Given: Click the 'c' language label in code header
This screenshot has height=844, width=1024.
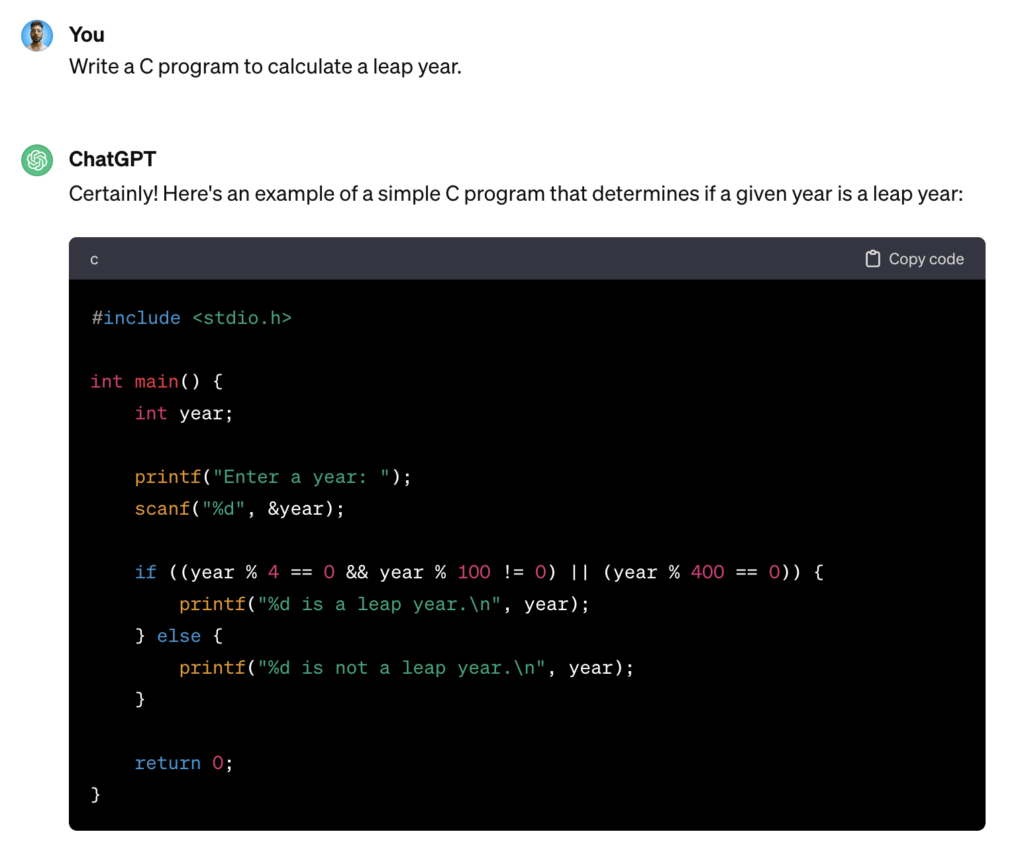Looking at the screenshot, I should click(94, 260).
